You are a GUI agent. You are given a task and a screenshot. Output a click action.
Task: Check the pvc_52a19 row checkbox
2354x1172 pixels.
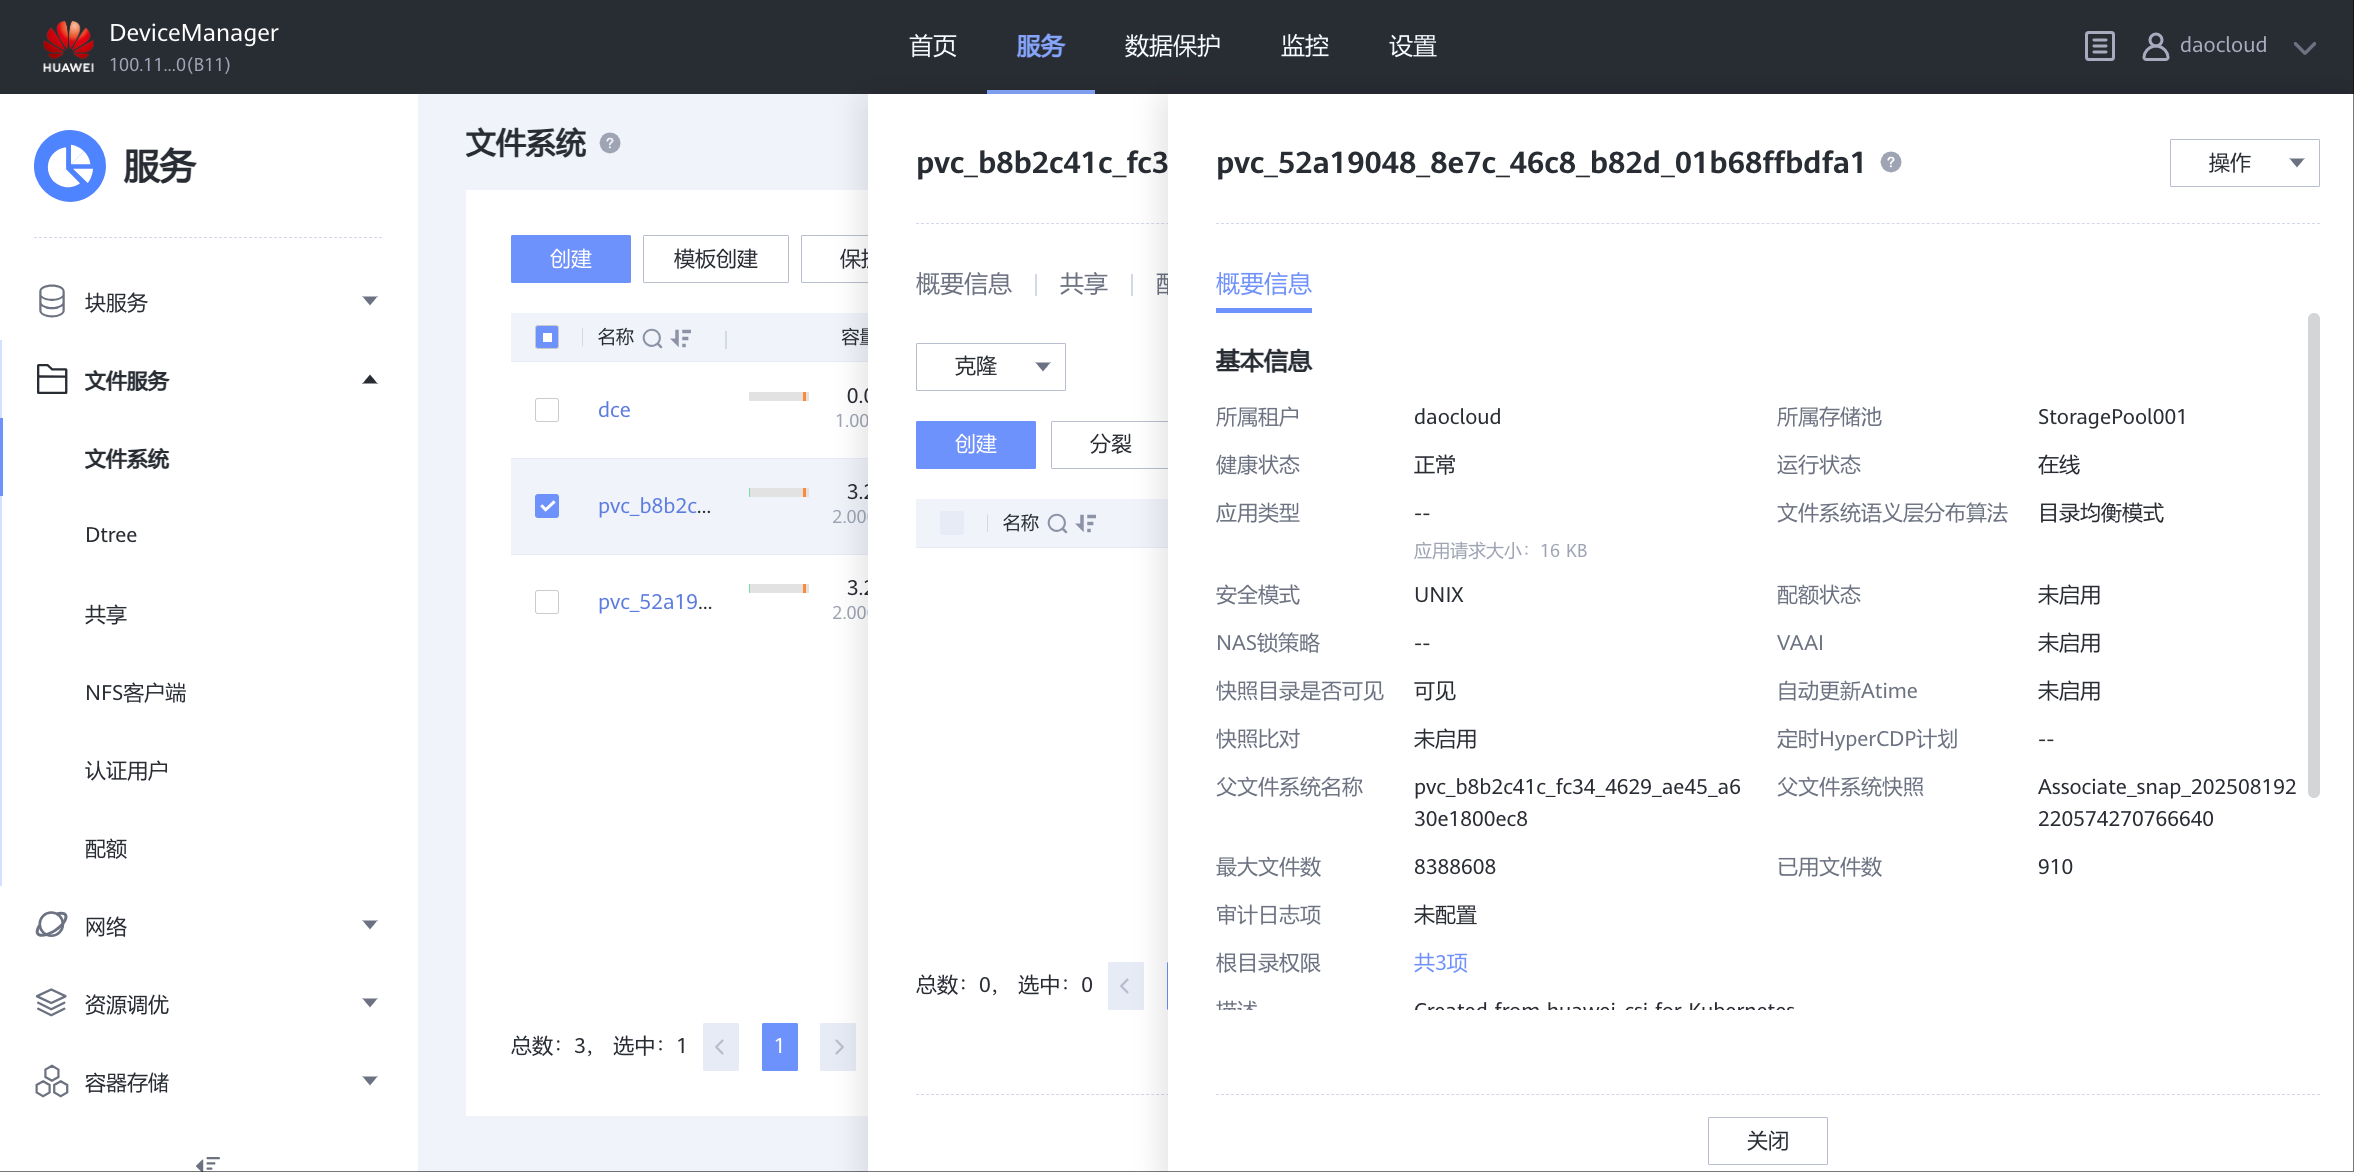tap(547, 602)
